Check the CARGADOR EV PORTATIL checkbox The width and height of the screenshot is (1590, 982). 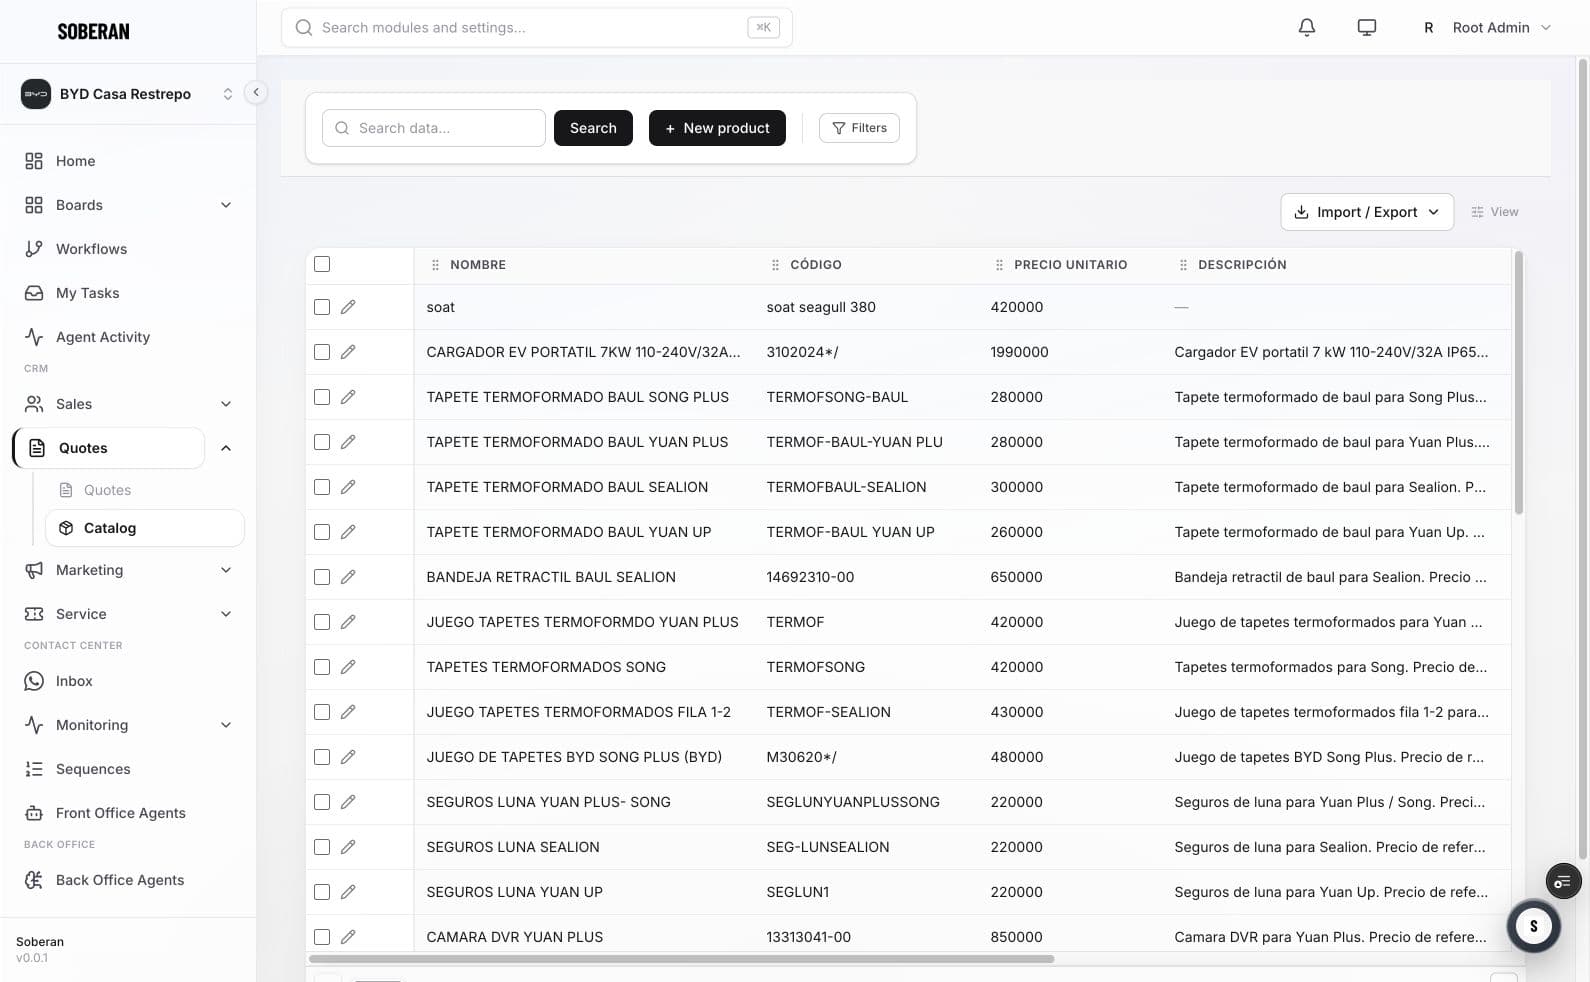[322, 352]
